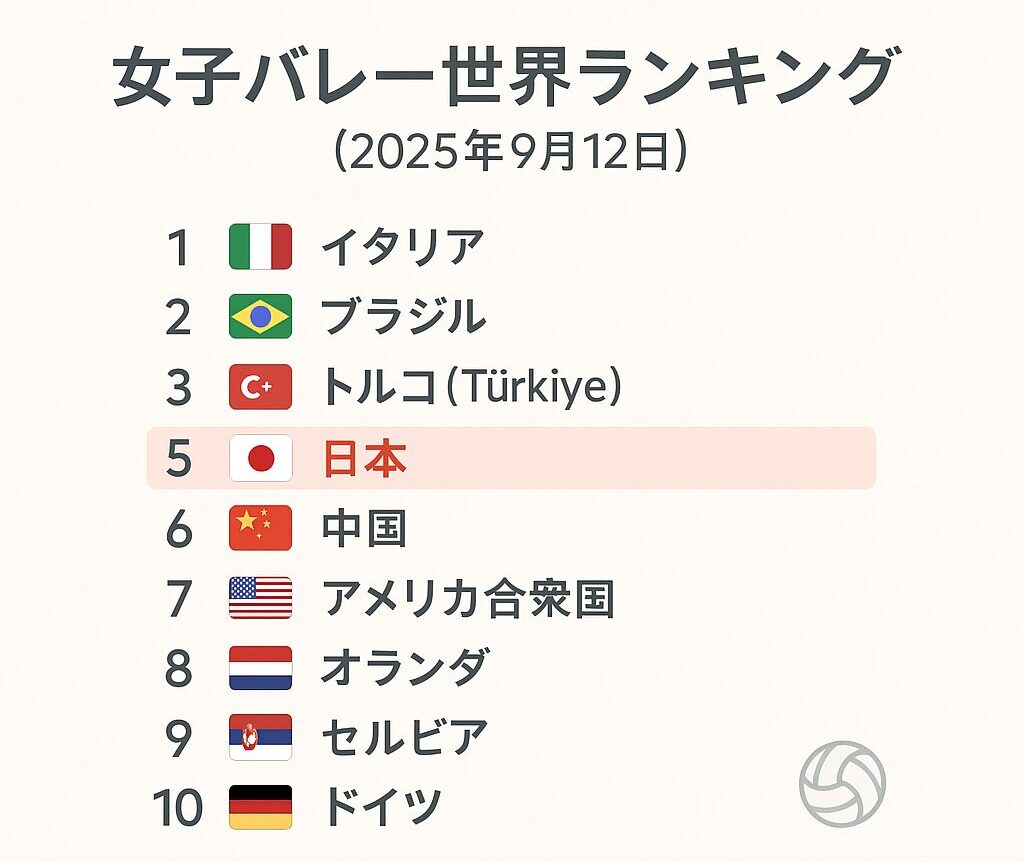
Task: Click the イタリア country name
Action: click(x=403, y=247)
